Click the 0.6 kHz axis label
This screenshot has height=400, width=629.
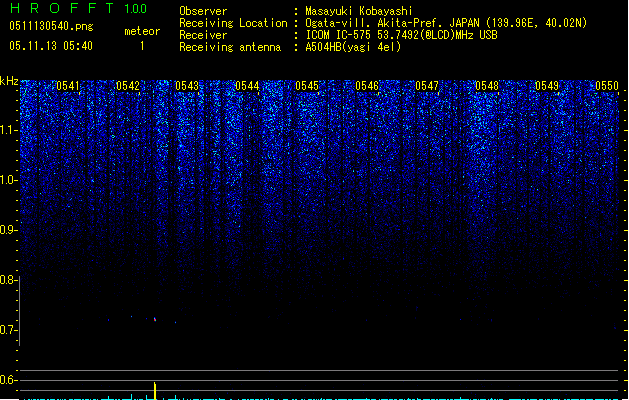coord(8,380)
